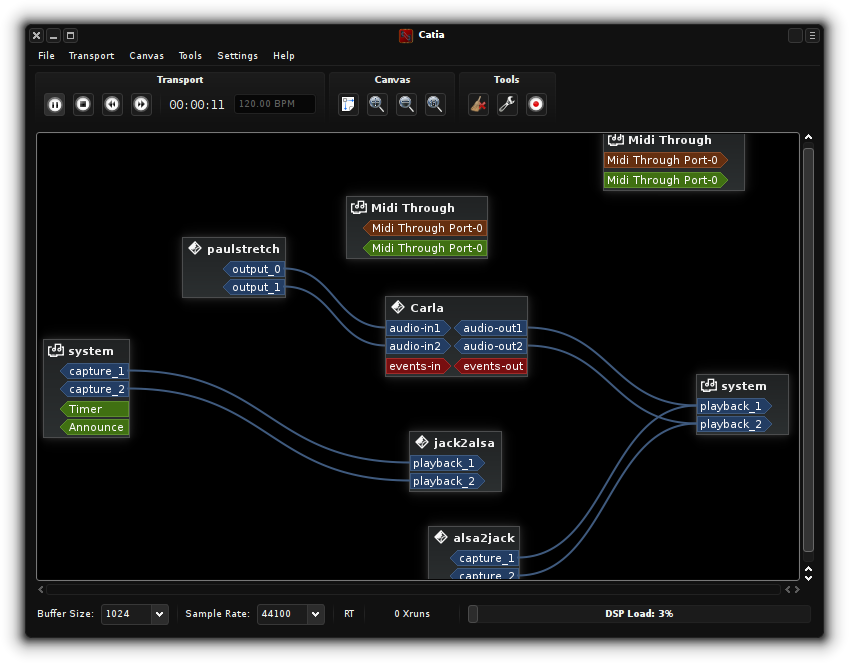849x663 pixels.
Task: Open the Canvas menu
Action: [x=146, y=56]
